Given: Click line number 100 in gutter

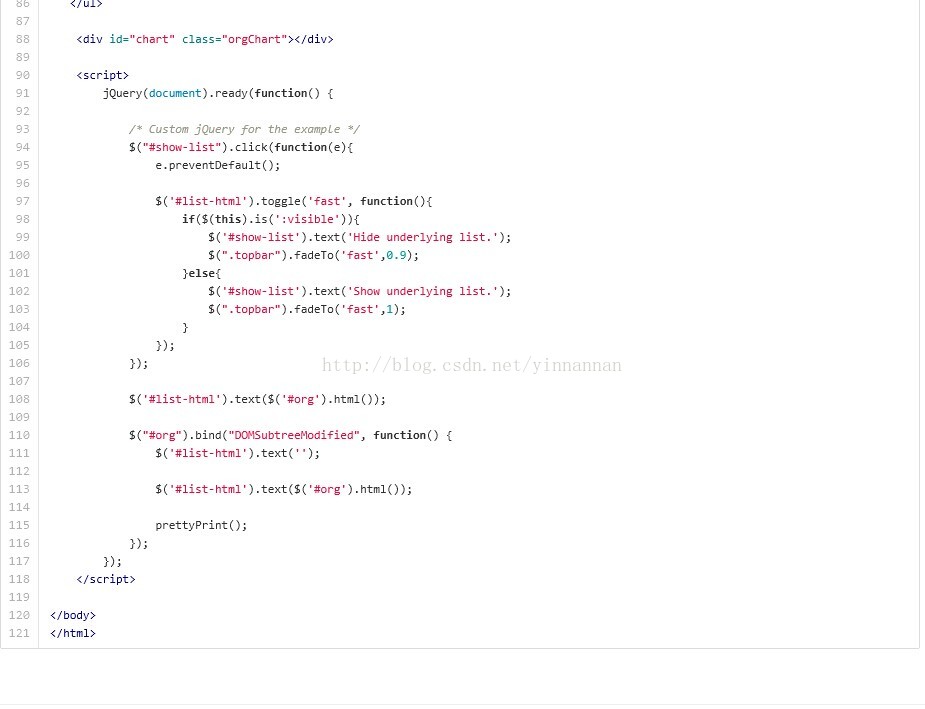Looking at the screenshot, I should click(19, 255).
